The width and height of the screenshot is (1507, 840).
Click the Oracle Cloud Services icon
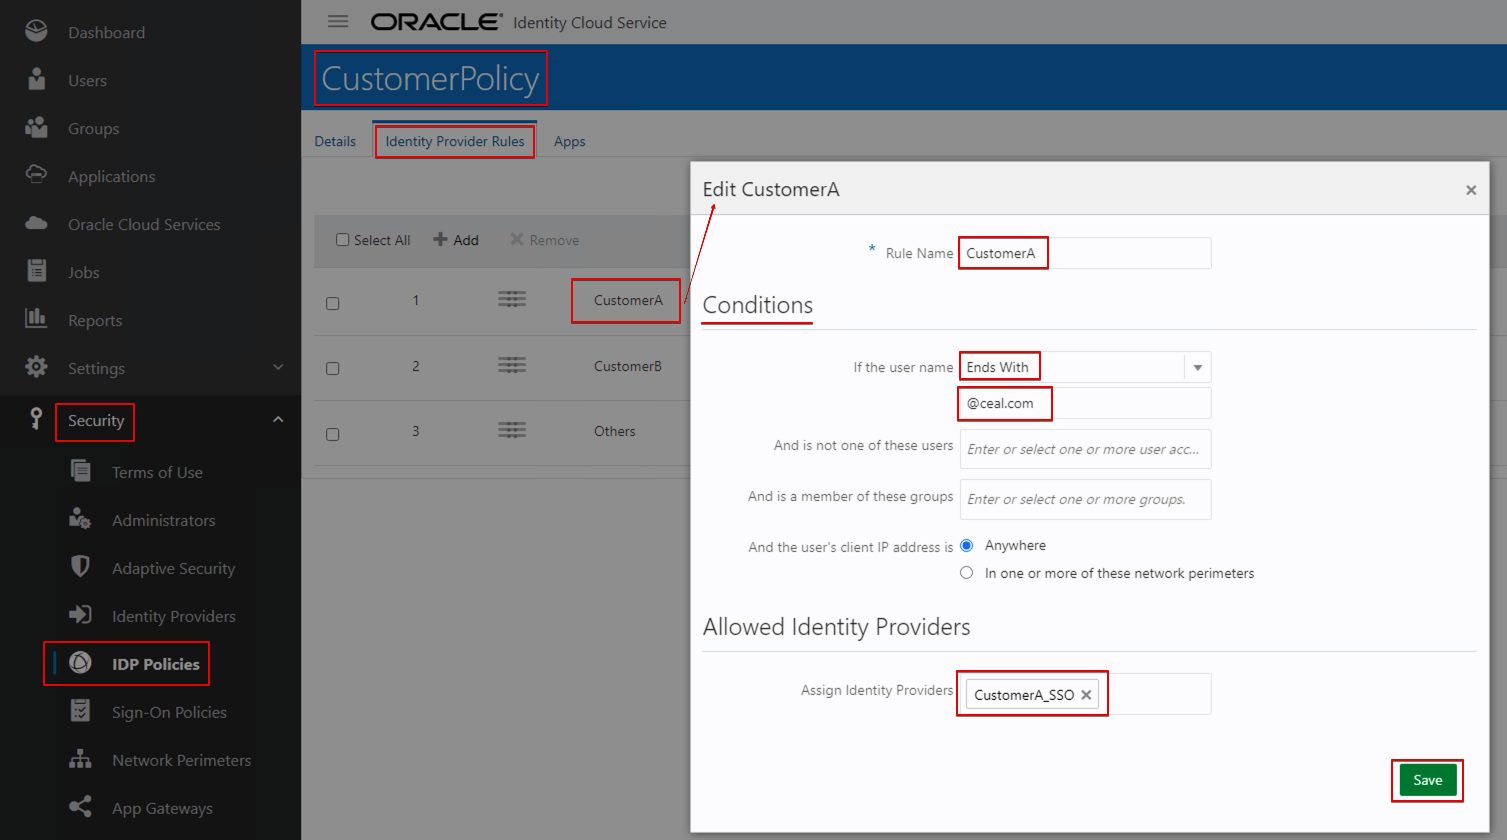tap(36, 223)
